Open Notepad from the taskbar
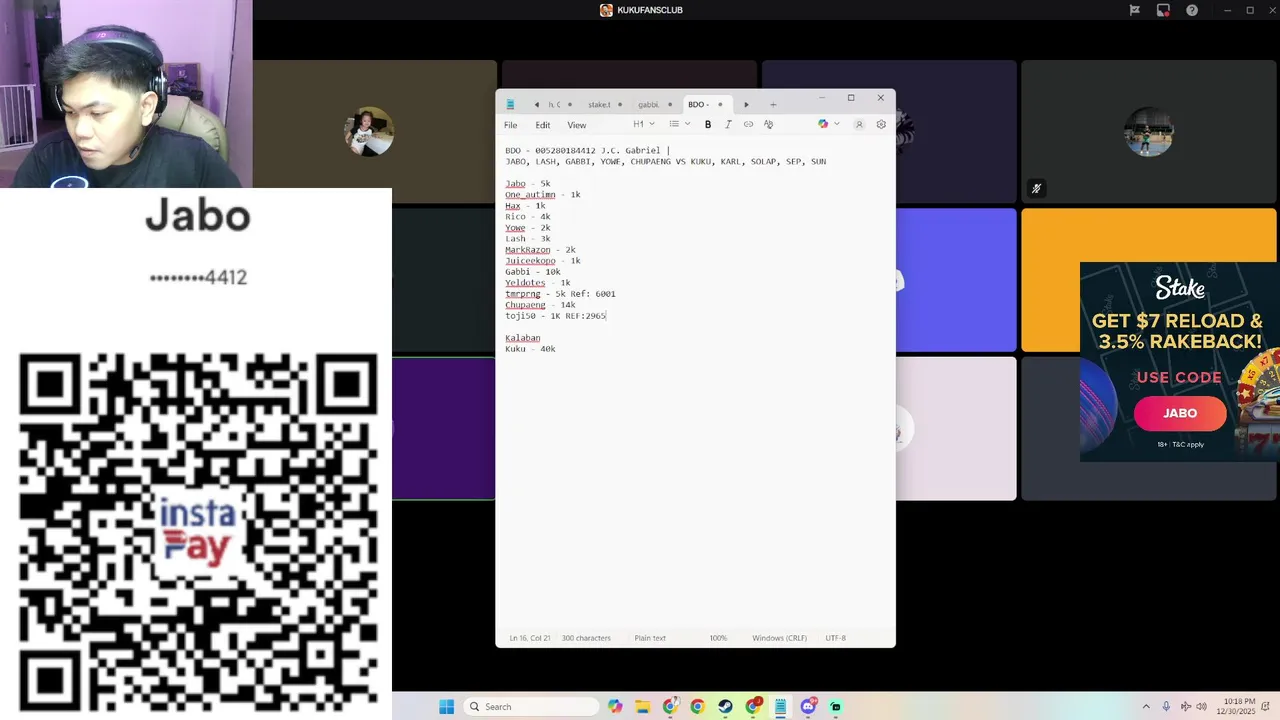 tap(780, 706)
